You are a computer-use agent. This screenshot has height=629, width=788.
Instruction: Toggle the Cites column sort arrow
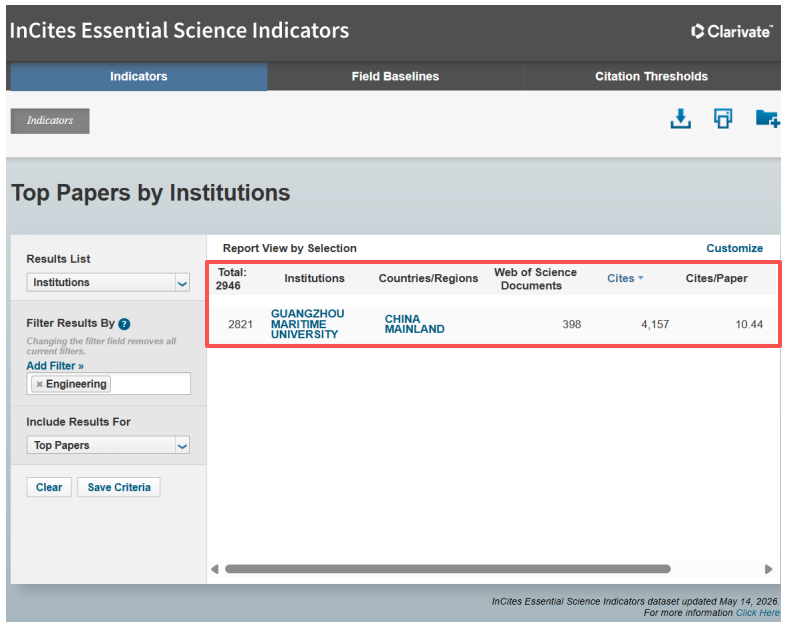point(641,278)
